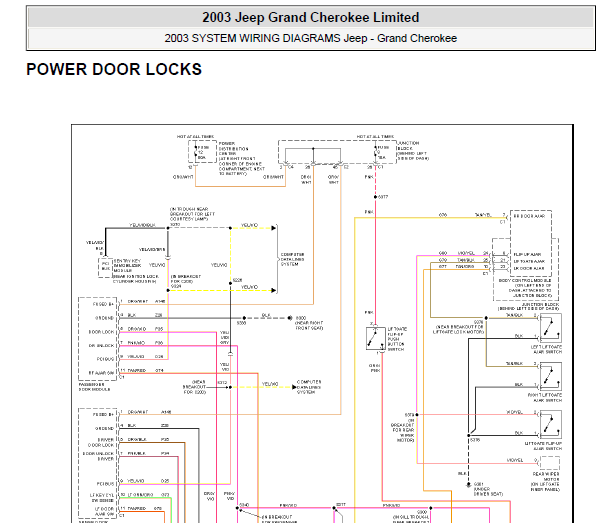Viewport: 604px width, 523px height.
Task: Click 'LIFTGATE AJAR' inside the body control module
Action: pos(529,262)
